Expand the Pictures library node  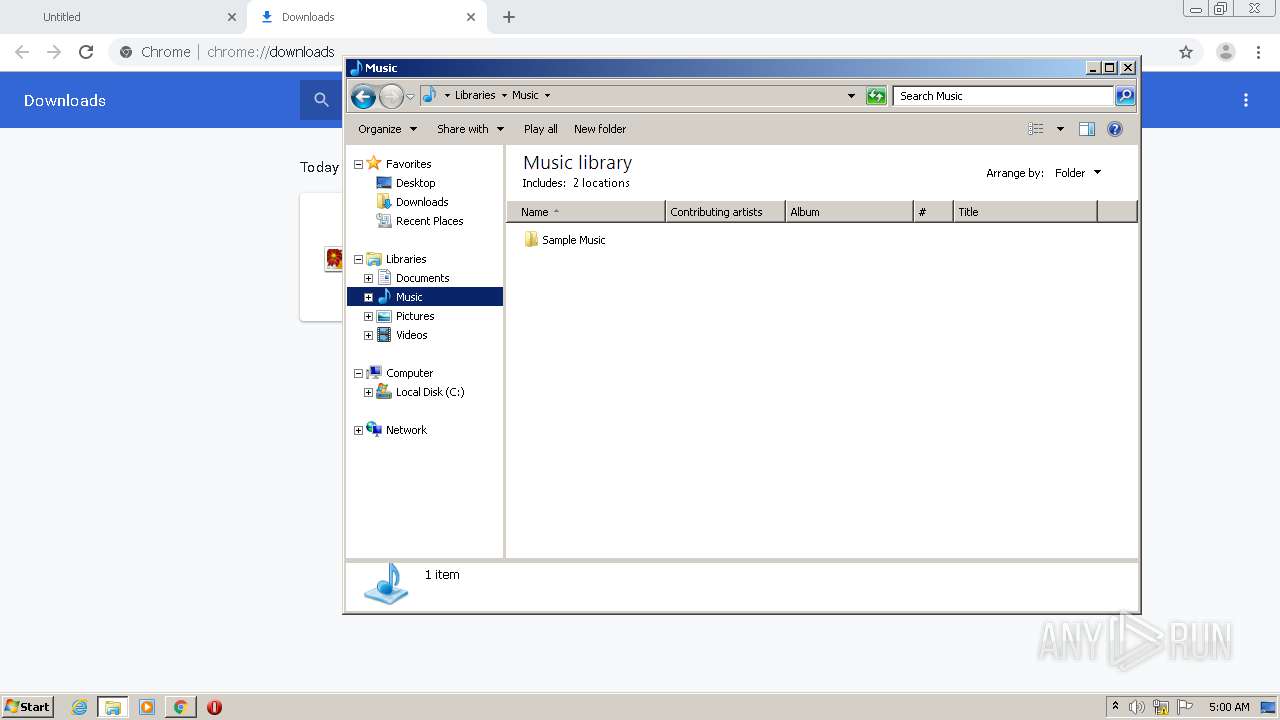click(x=368, y=316)
